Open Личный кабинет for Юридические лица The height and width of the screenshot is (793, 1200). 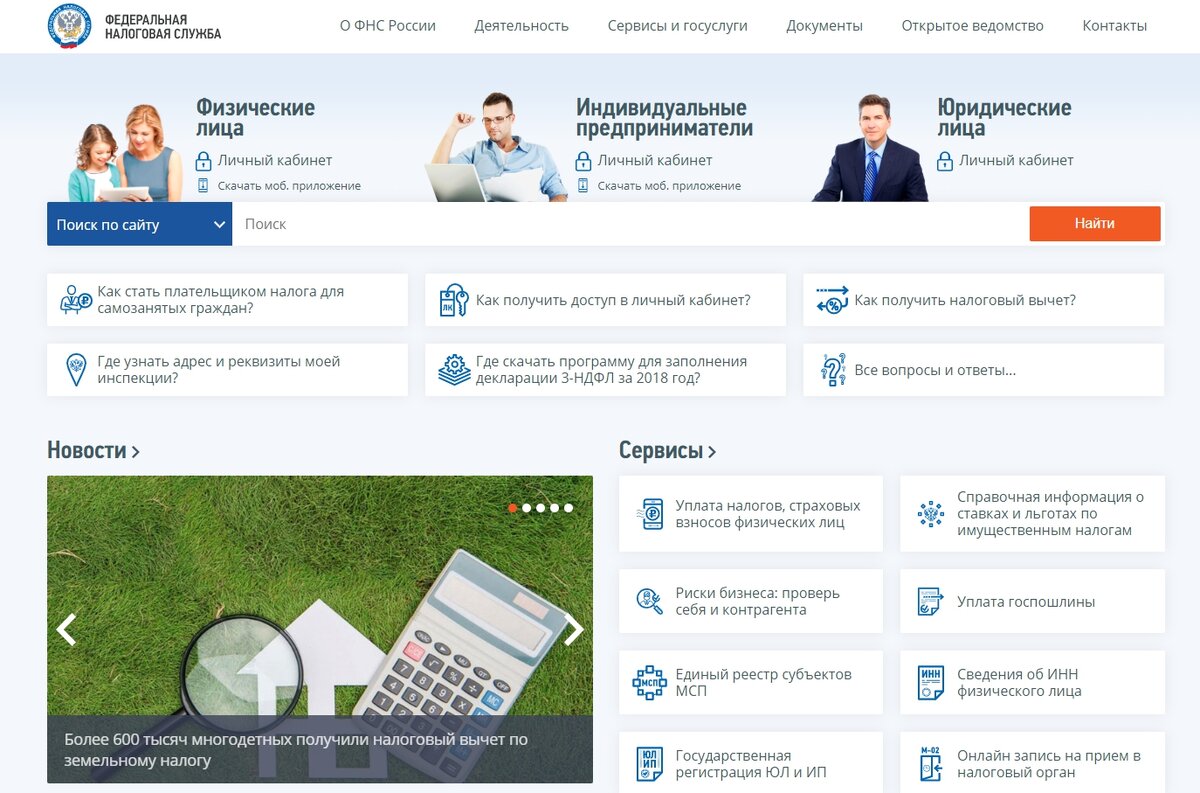click(x=1016, y=160)
